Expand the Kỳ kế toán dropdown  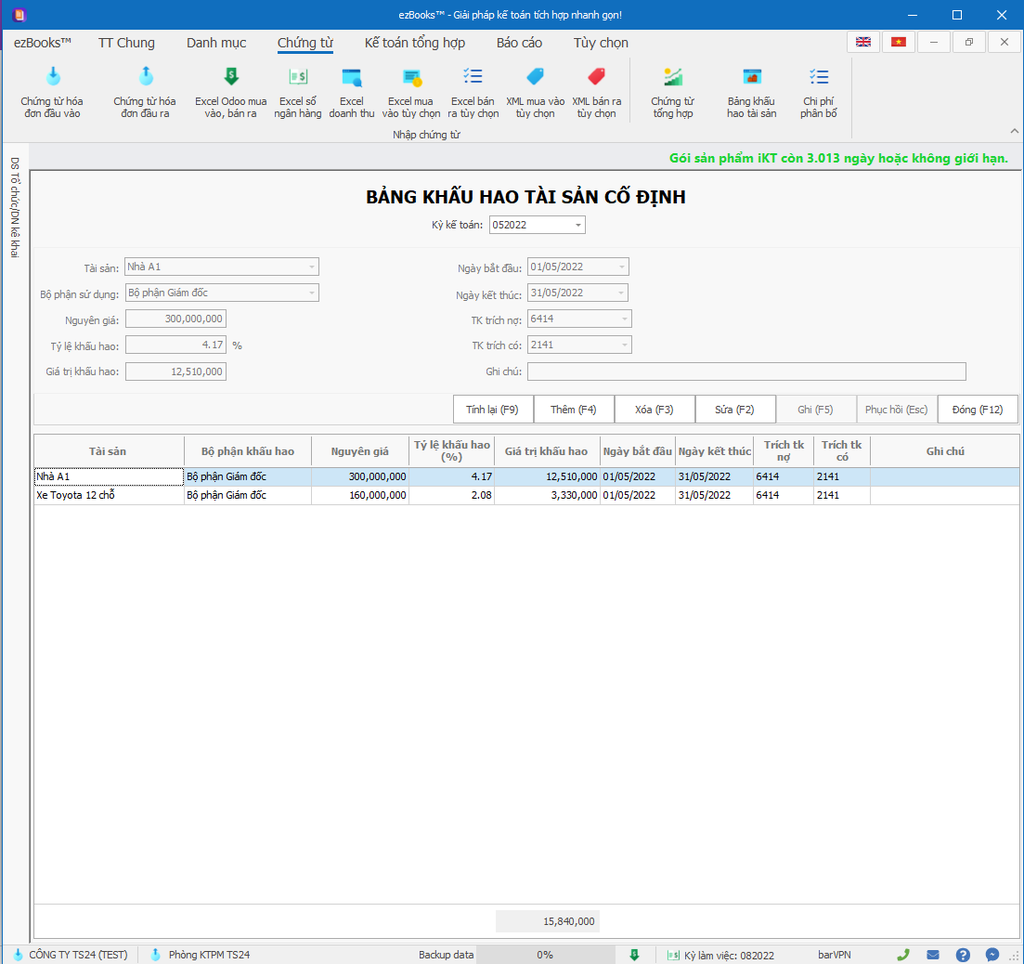(x=578, y=226)
